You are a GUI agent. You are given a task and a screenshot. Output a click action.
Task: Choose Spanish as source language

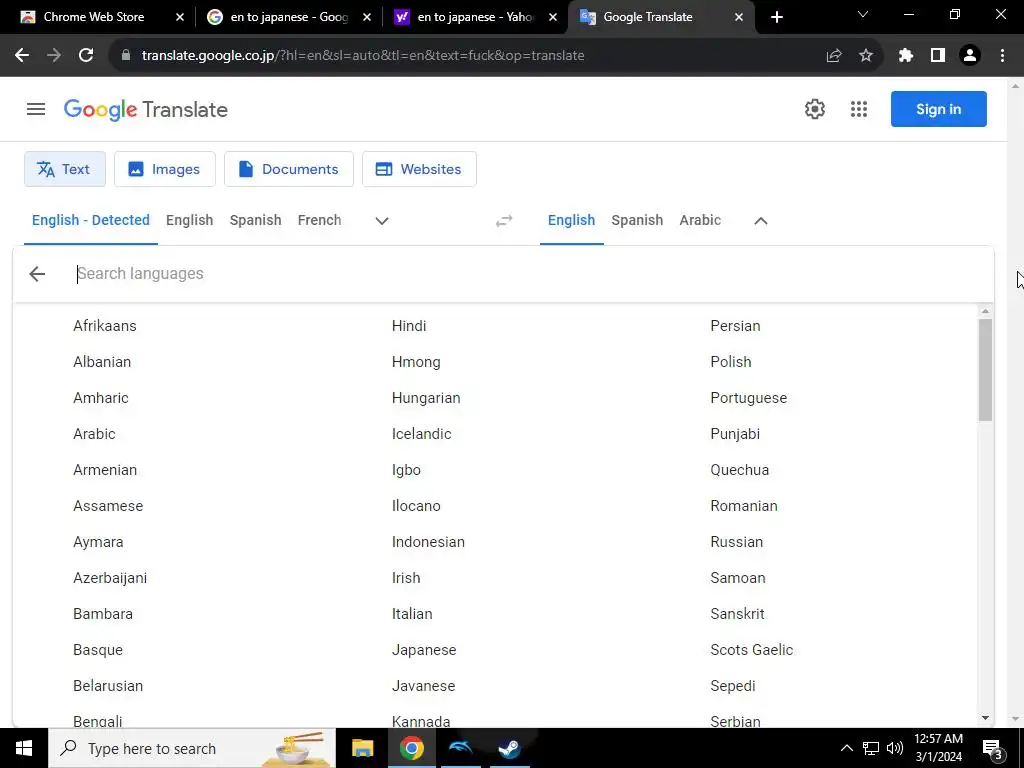[x=255, y=220]
